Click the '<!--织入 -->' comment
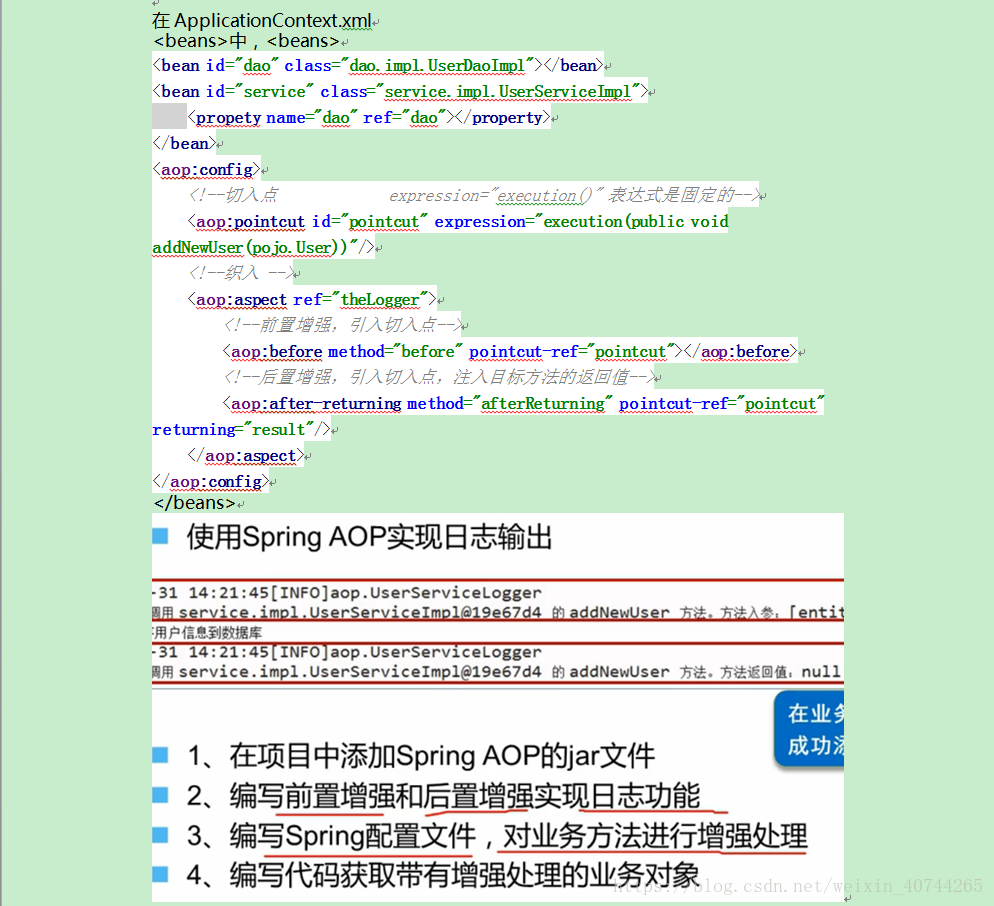This screenshot has width=994, height=906. tap(242, 273)
